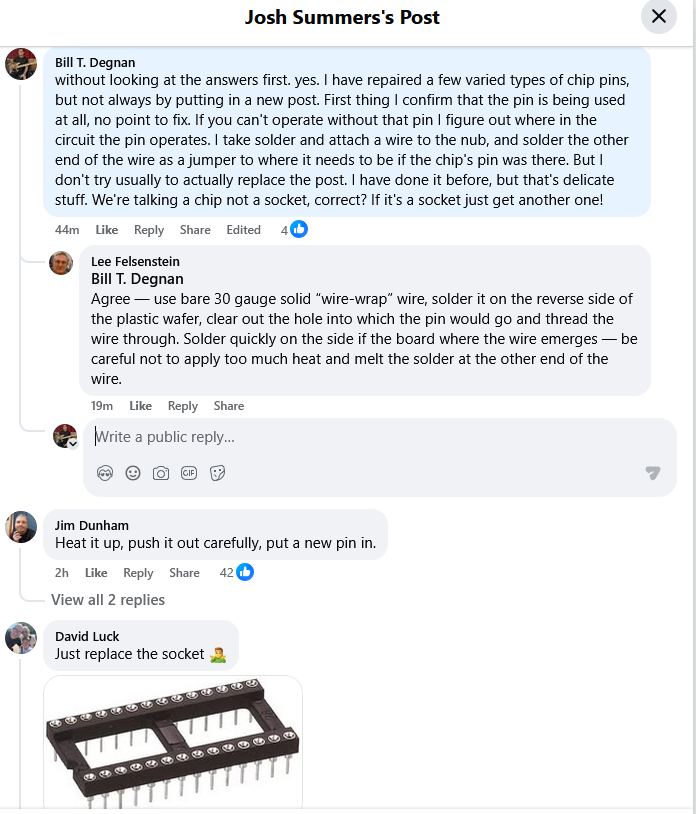Show edit history via Edited link
The image size is (696, 814).
click(x=243, y=230)
